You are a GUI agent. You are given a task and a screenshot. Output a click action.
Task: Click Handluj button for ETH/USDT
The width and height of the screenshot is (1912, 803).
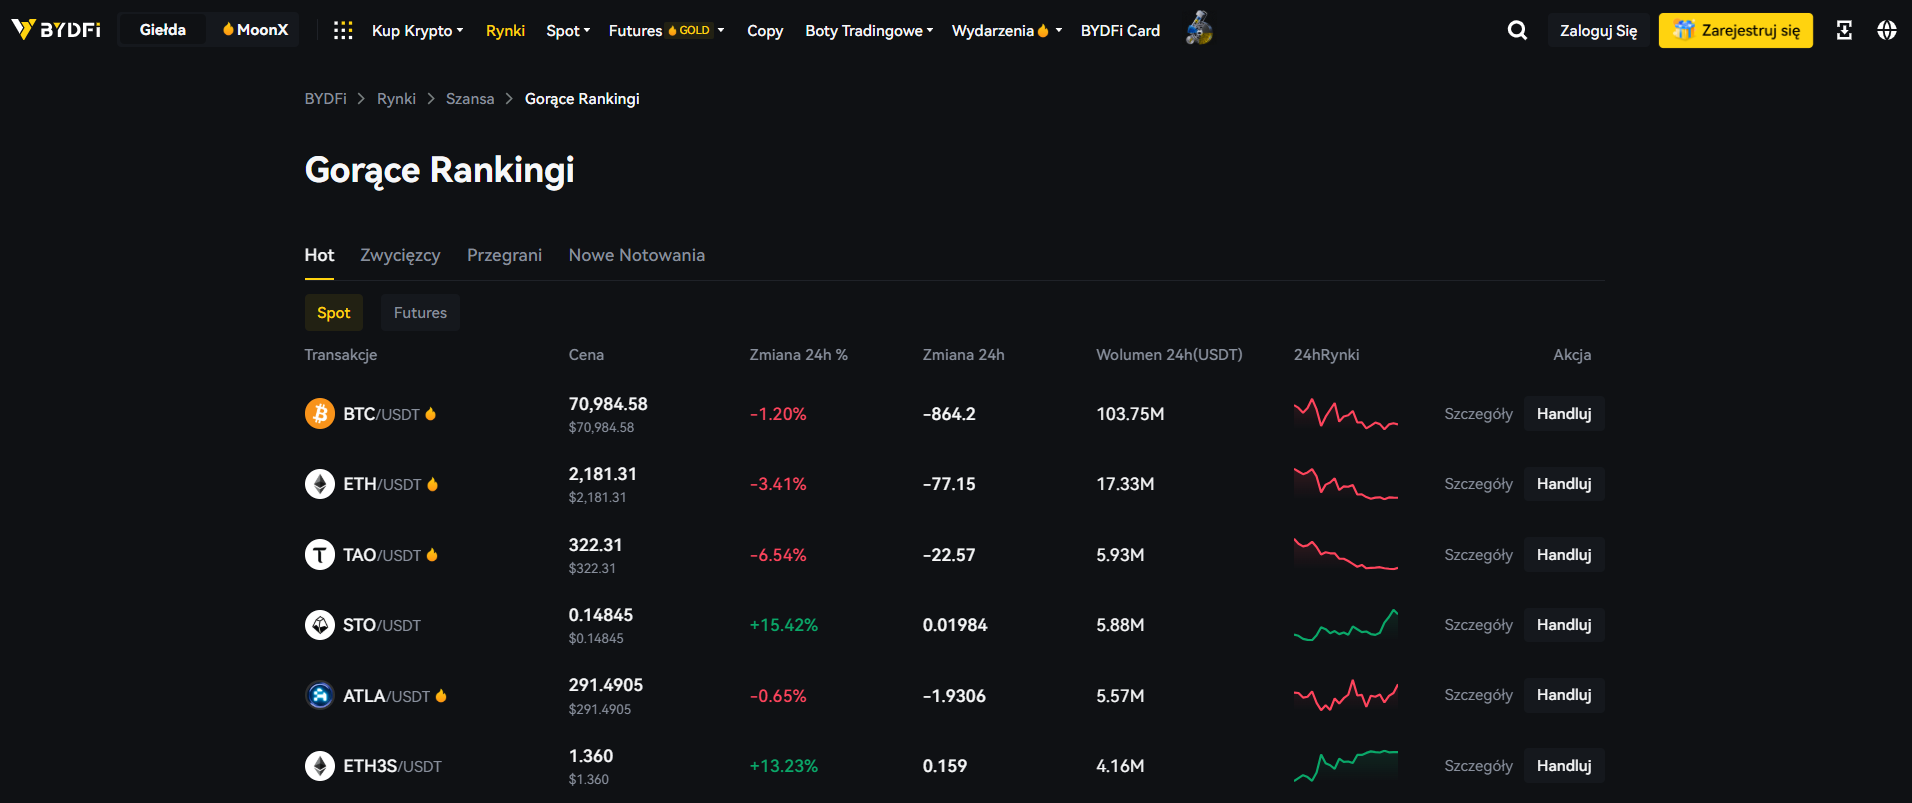[1563, 484]
